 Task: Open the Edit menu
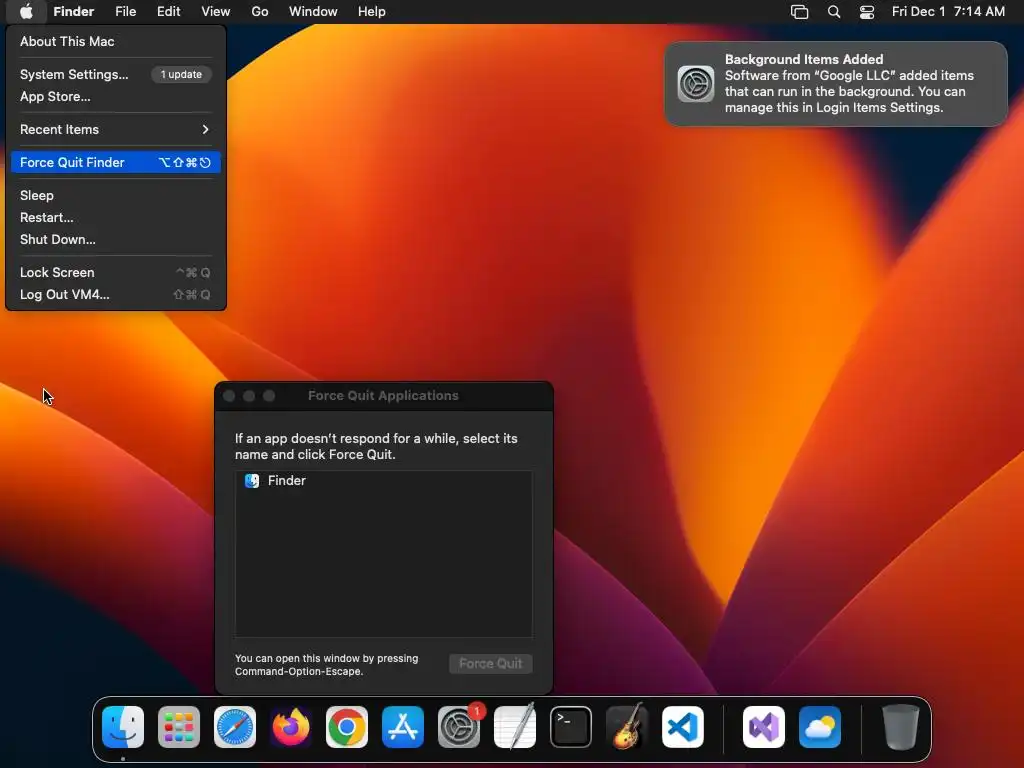tap(168, 12)
